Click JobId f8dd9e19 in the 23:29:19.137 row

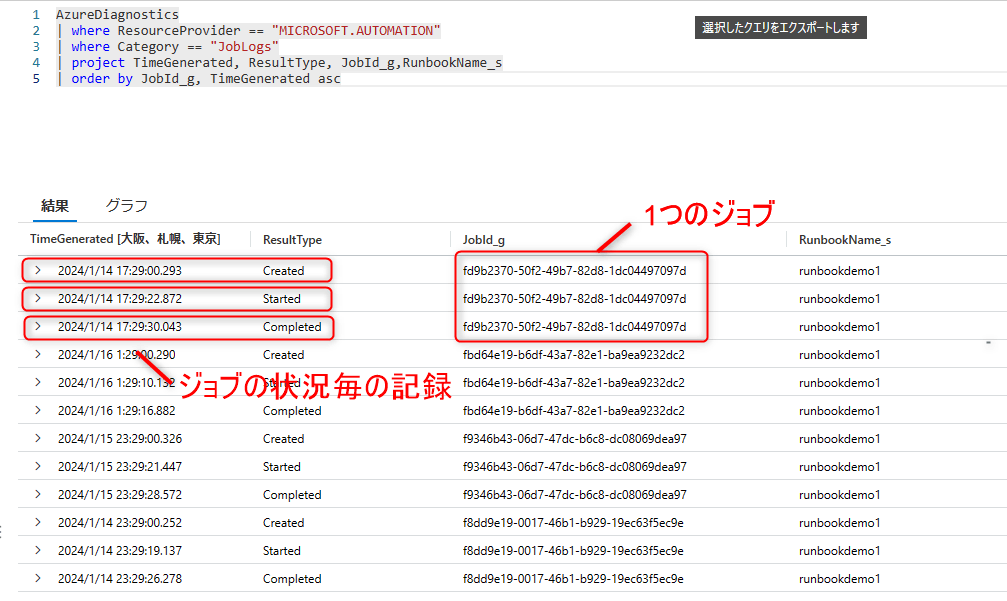pyautogui.click(x=573, y=550)
